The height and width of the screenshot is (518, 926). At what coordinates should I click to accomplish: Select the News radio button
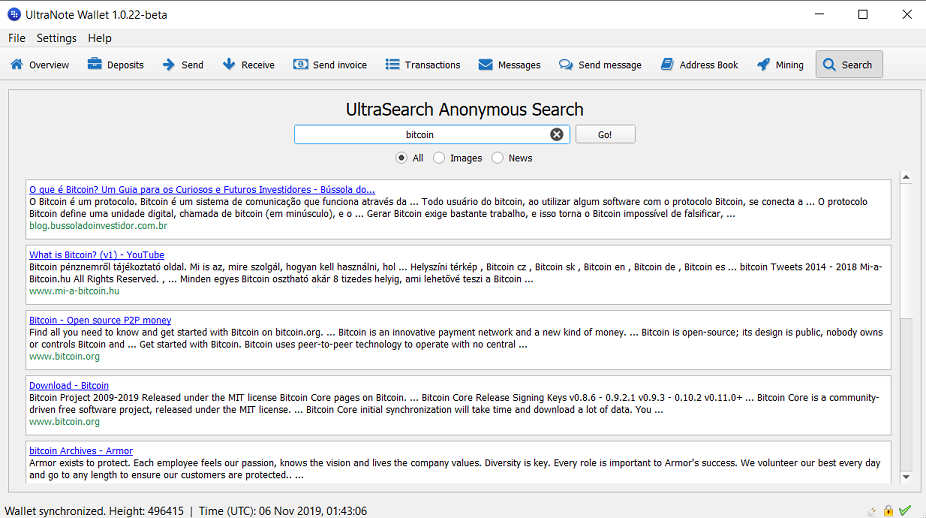coord(497,158)
